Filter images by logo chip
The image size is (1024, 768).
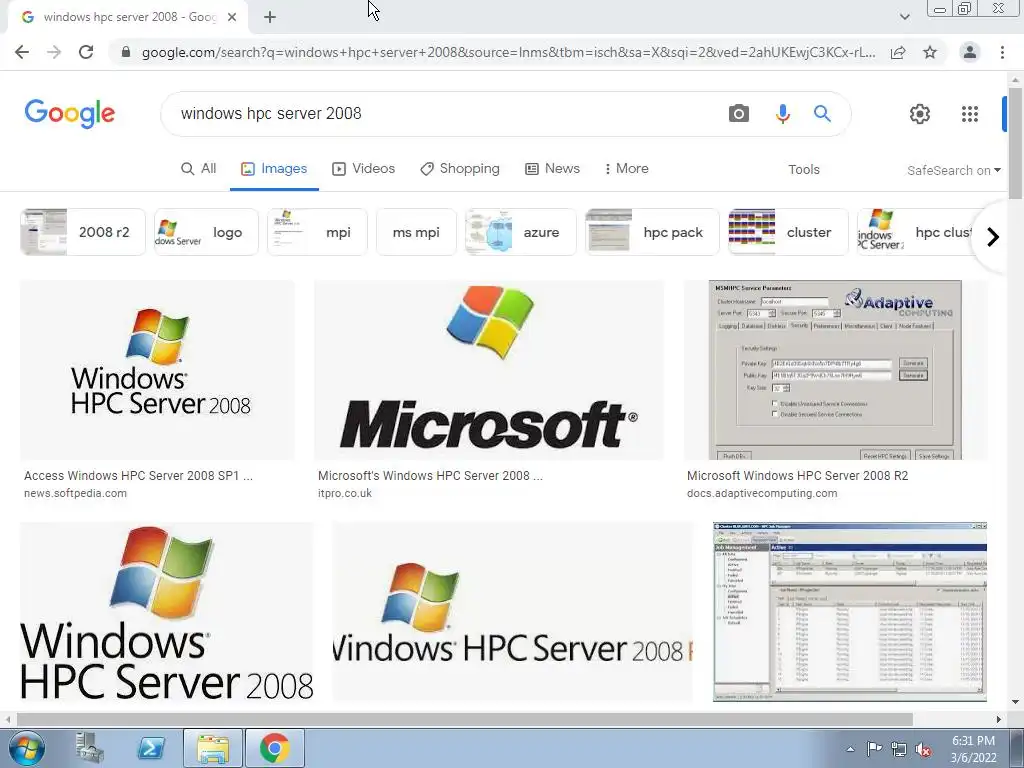(x=206, y=232)
